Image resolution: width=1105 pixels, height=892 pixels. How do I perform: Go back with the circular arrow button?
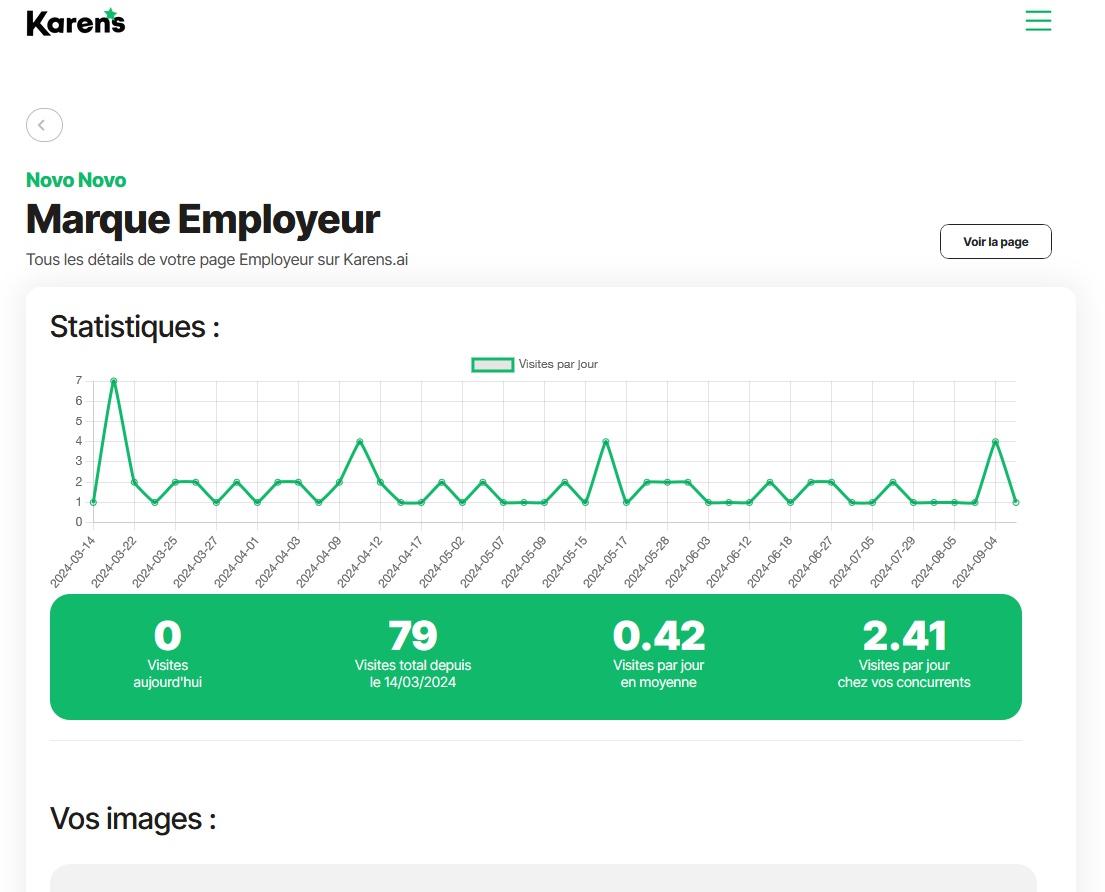pyautogui.click(x=44, y=125)
